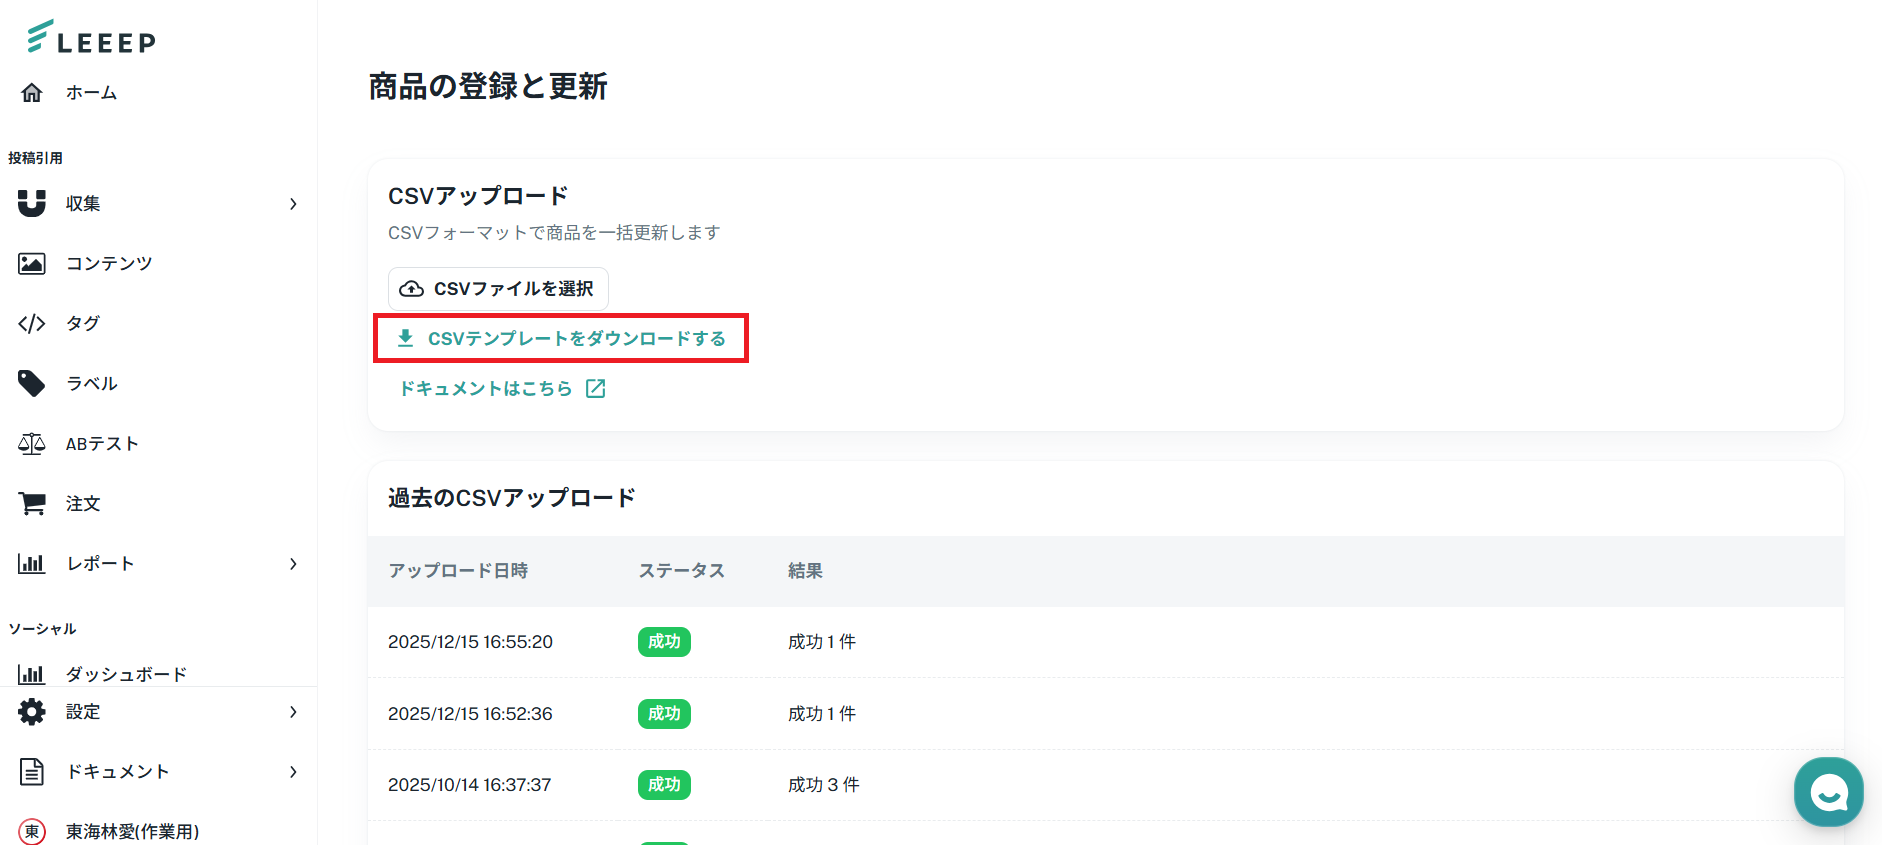Expand the レポート submenu chevron
The width and height of the screenshot is (1882, 845).
tap(293, 564)
